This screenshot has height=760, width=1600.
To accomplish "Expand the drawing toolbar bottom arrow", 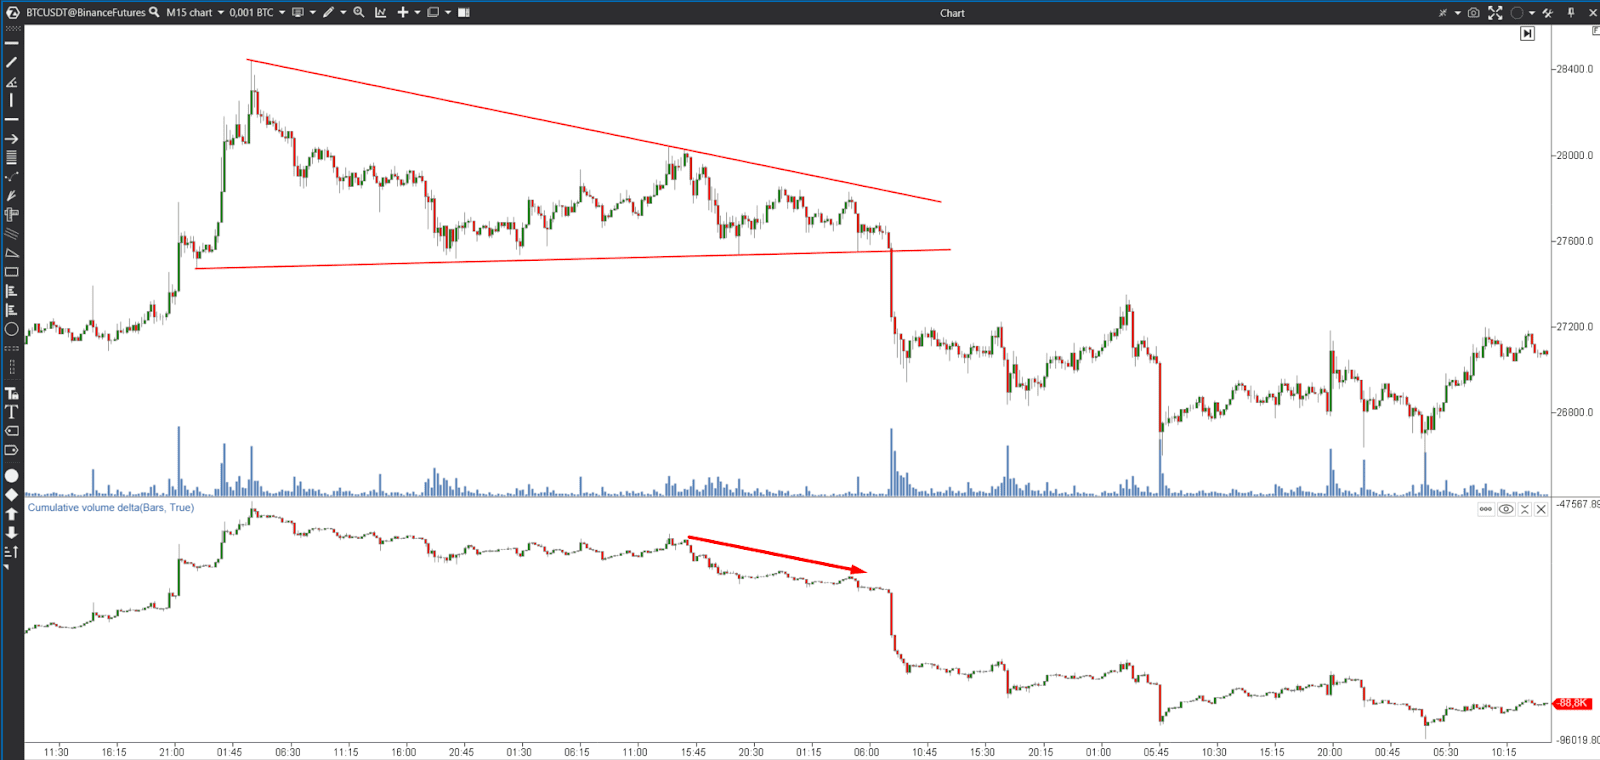I will [6, 567].
